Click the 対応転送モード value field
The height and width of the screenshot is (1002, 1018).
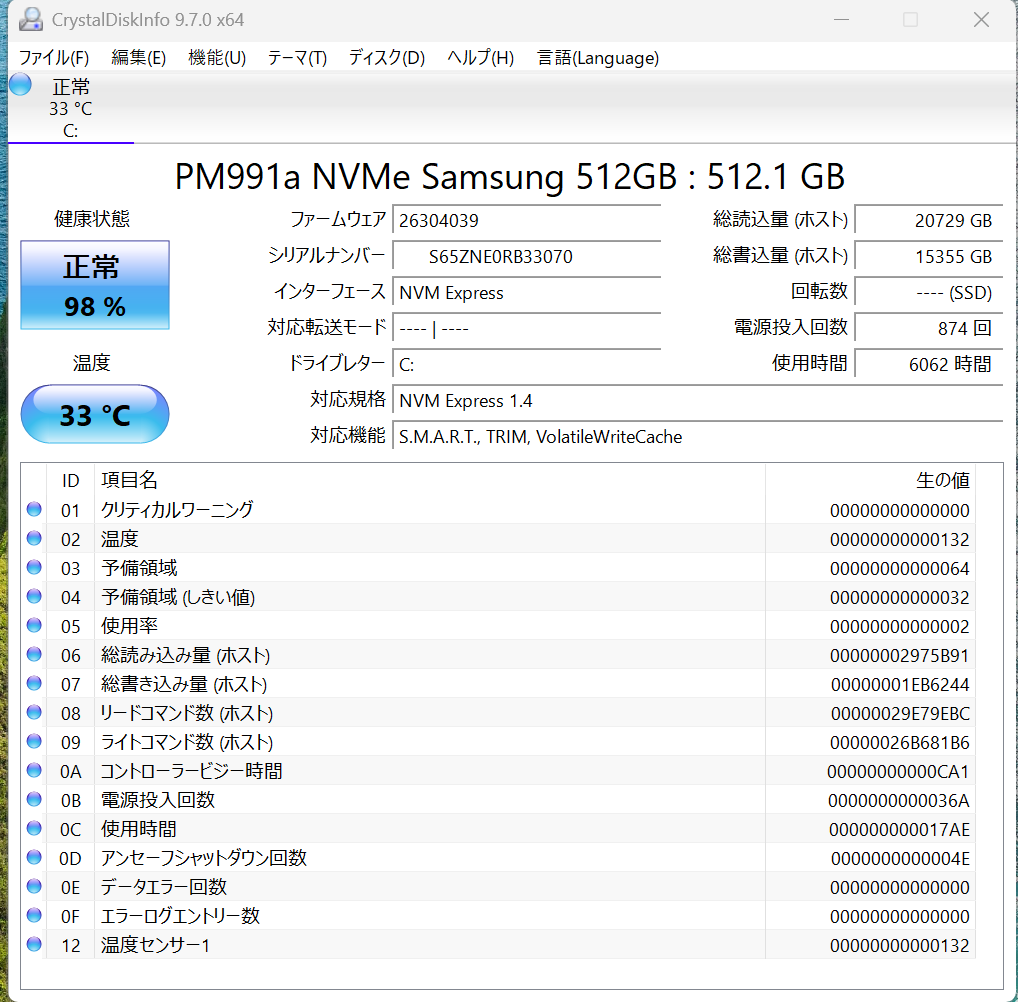pos(527,329)
